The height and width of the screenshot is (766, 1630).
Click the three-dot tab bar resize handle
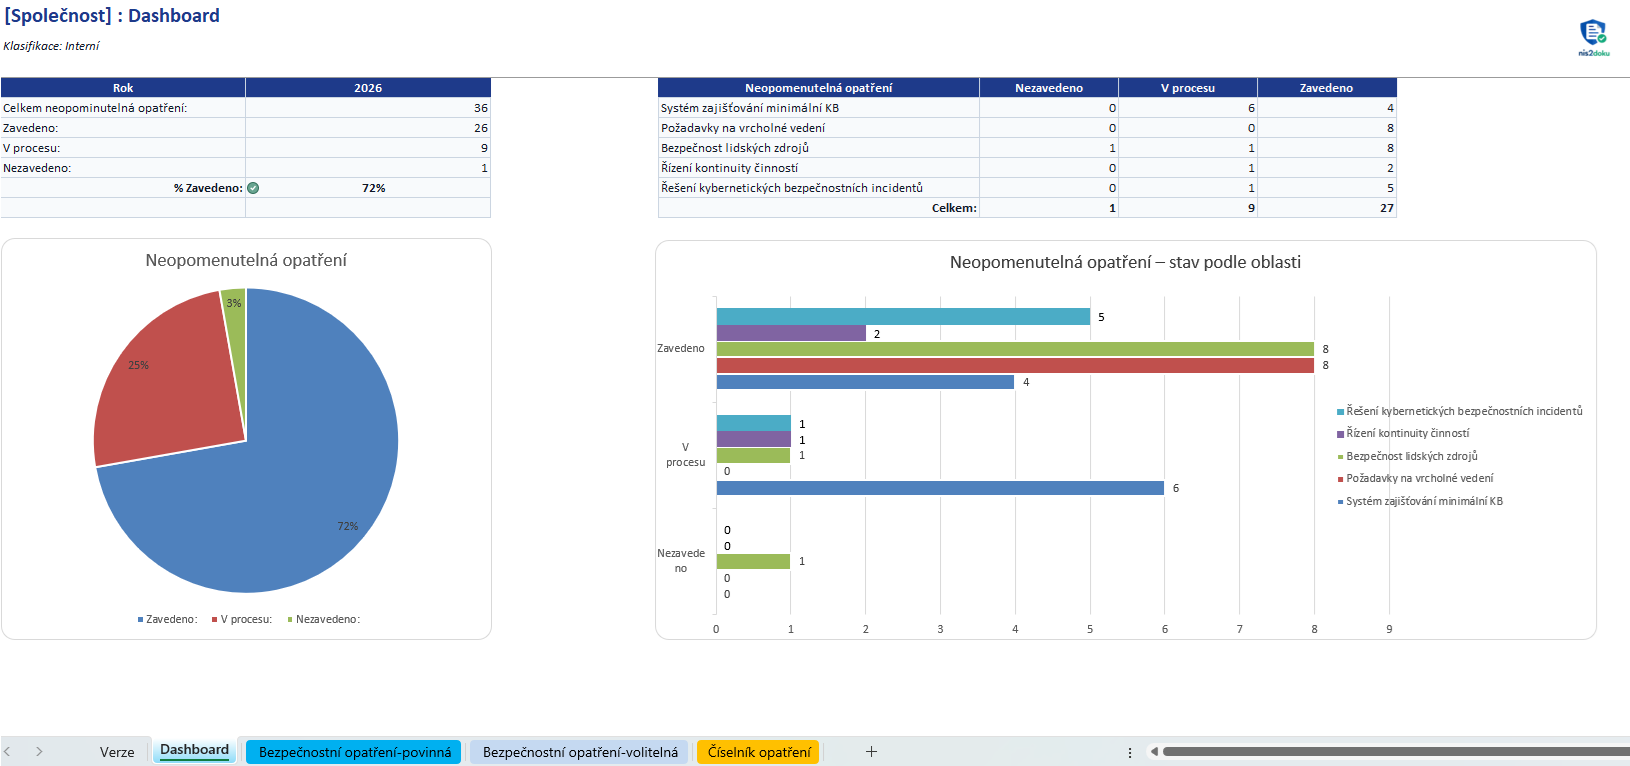pyautogui.click(x=1130, y=752)
